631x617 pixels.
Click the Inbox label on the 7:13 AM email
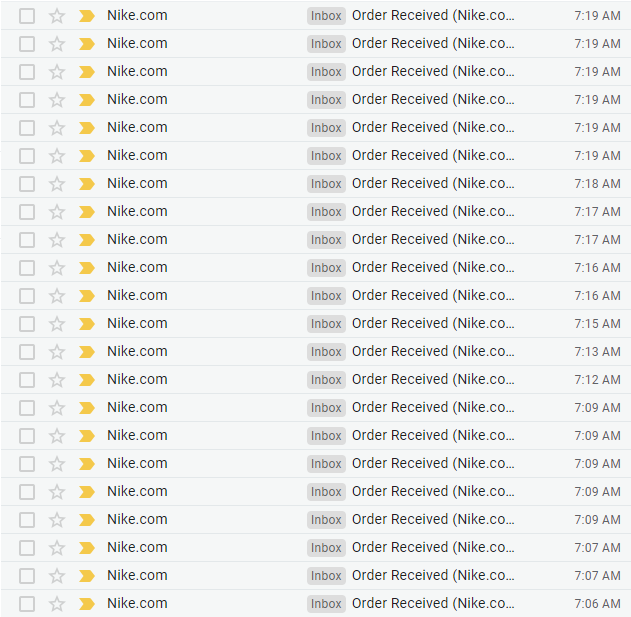coord(326,352)
